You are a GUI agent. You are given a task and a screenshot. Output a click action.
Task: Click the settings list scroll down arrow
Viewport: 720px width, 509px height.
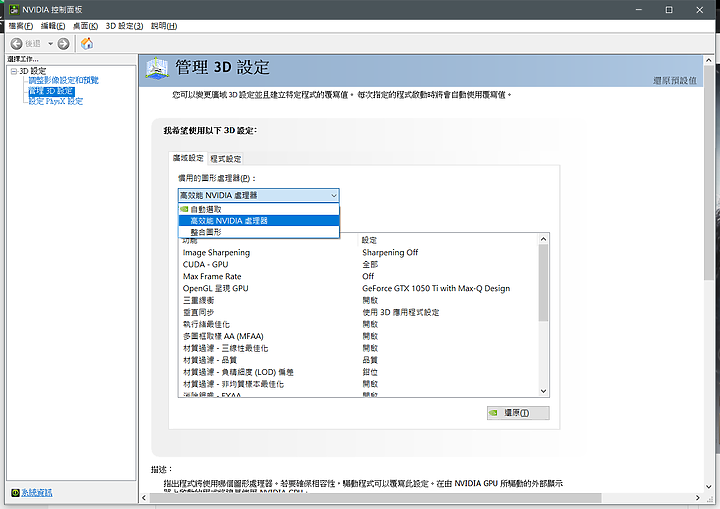click(543, 391)
